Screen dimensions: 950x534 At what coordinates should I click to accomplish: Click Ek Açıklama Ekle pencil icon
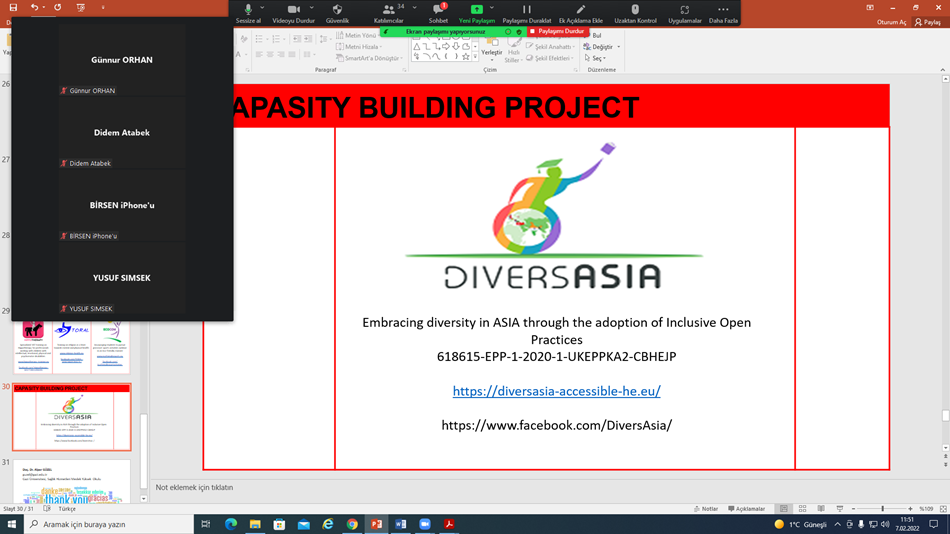(x=581, y=10)
